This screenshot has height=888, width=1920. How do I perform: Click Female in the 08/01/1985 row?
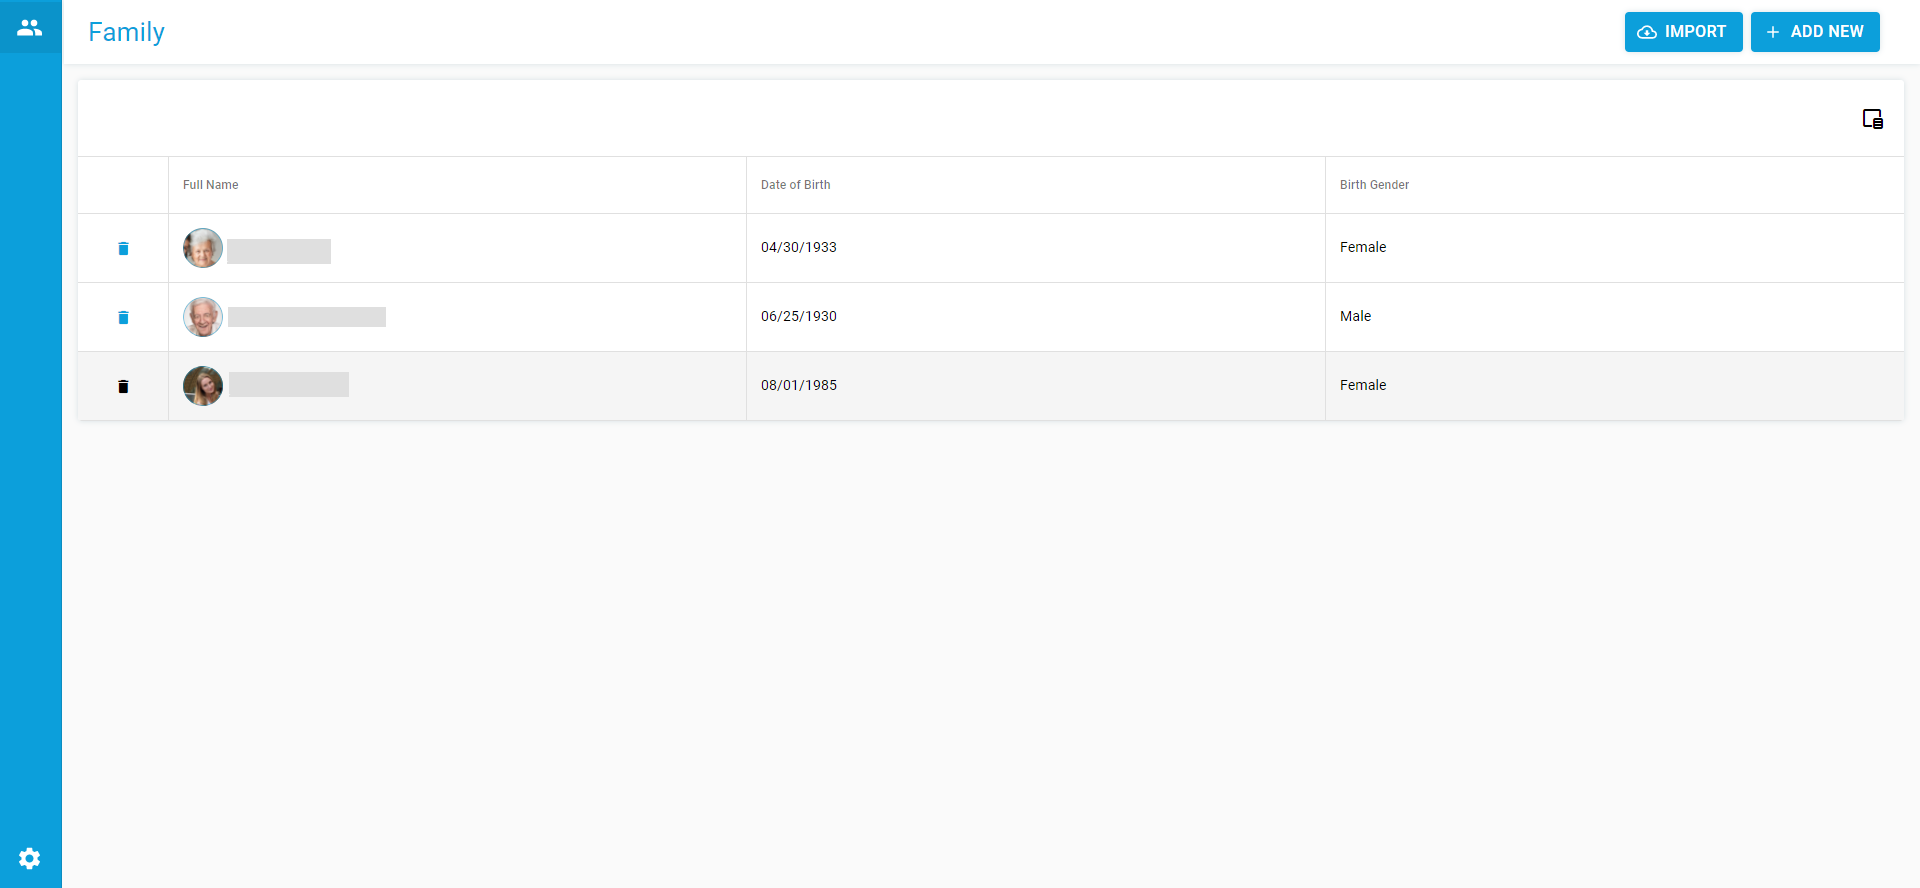[x=1363, y=385]
